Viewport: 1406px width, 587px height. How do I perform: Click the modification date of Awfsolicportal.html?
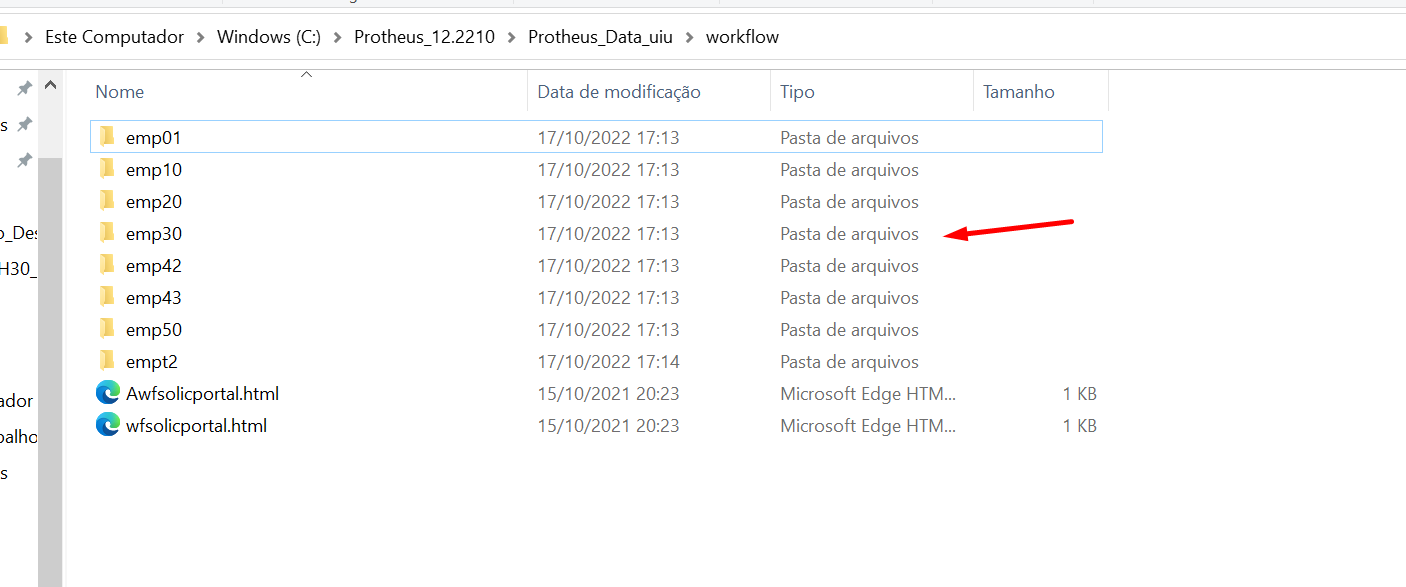coord(608,393)
